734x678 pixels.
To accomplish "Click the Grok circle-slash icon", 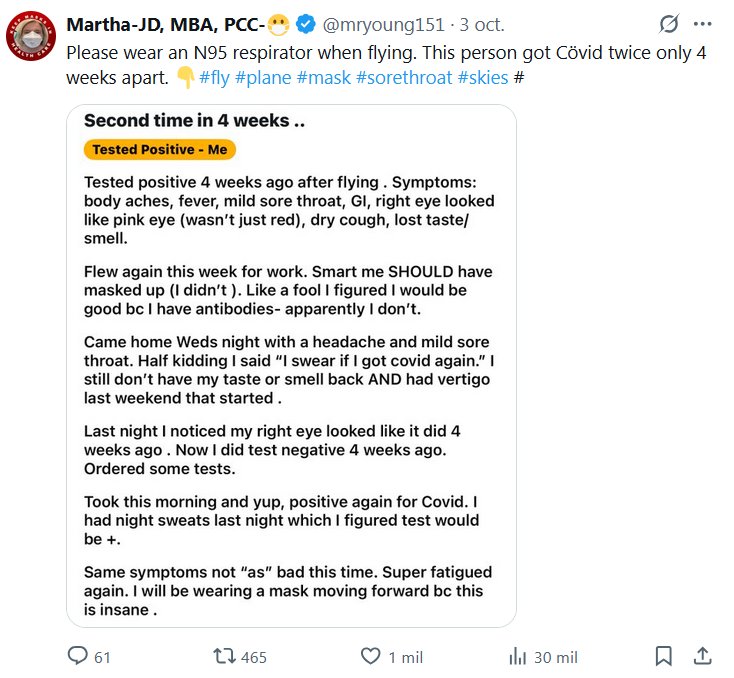I will click(x=668, y=23).
